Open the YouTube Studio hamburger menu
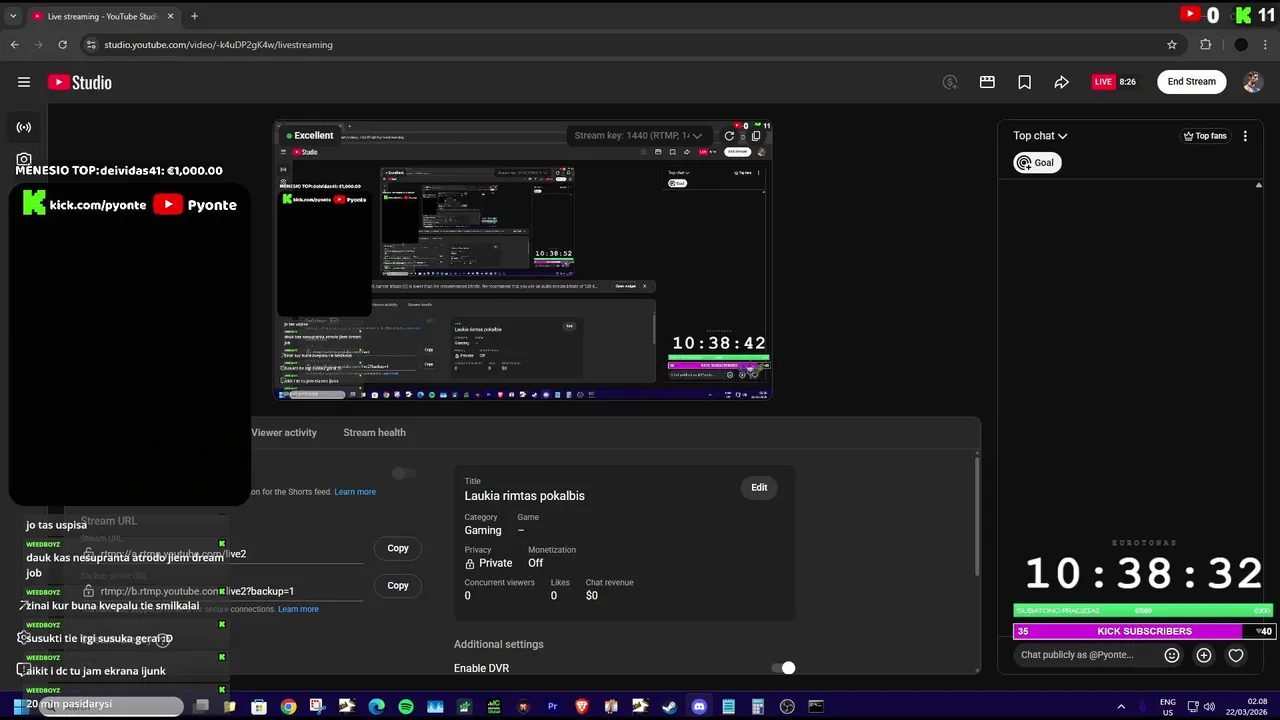 [24, 82]
